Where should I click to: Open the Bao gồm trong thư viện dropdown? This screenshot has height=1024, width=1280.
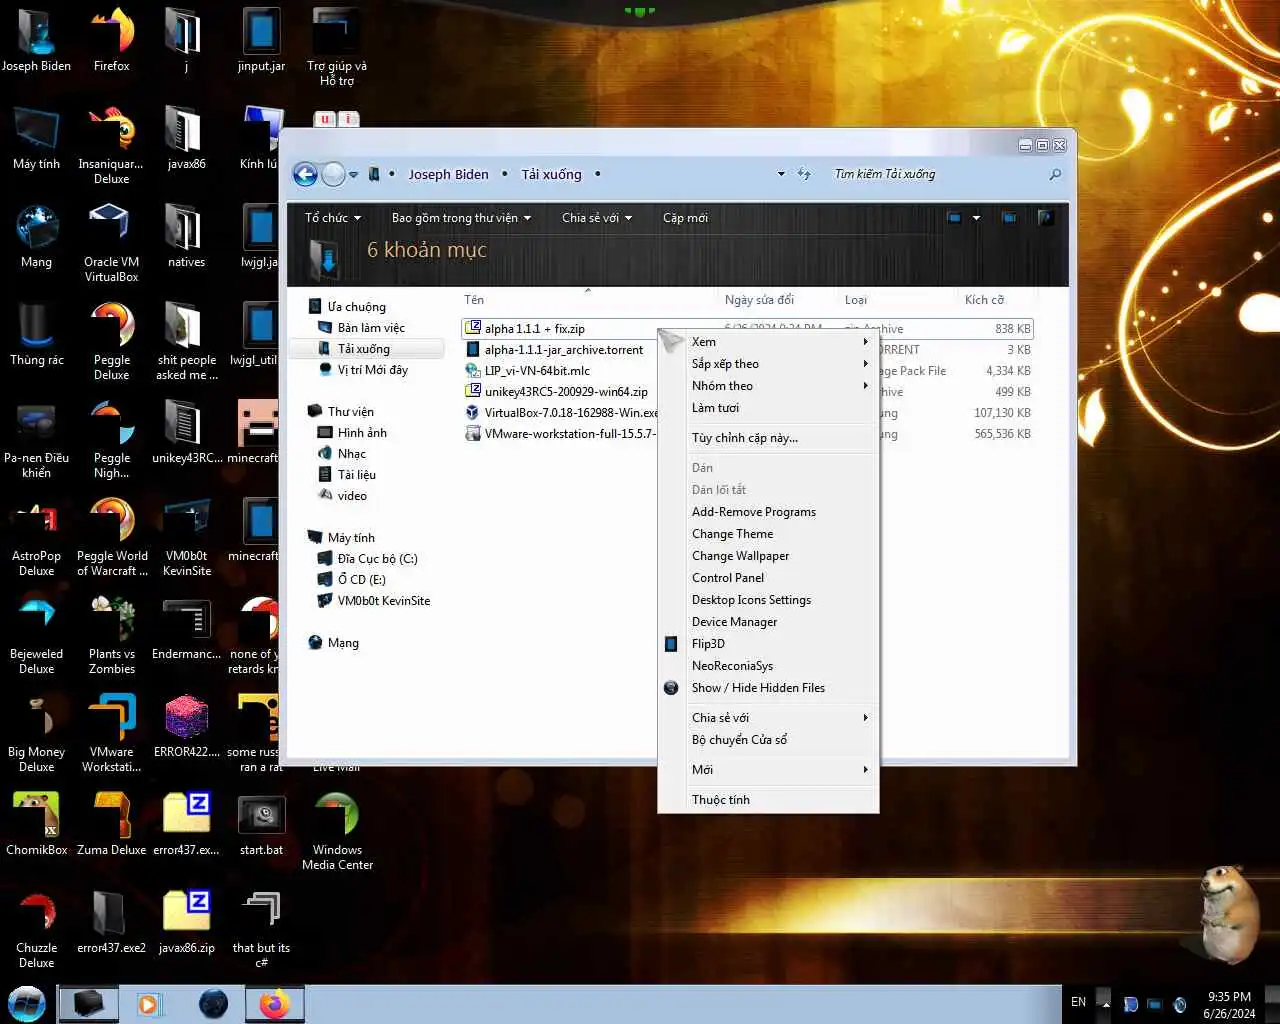(461, 218)
